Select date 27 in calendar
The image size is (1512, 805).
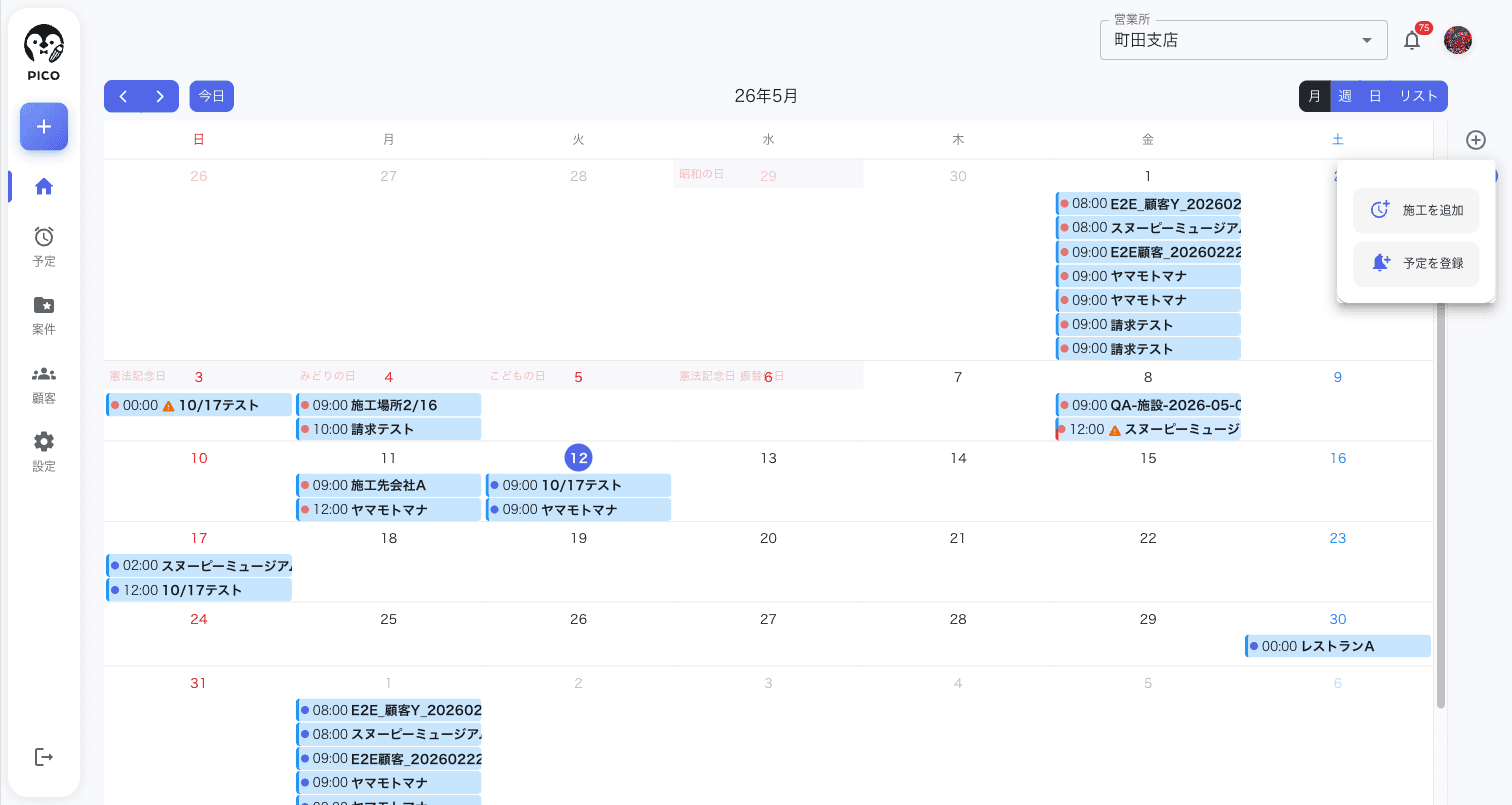pos(768,619)
